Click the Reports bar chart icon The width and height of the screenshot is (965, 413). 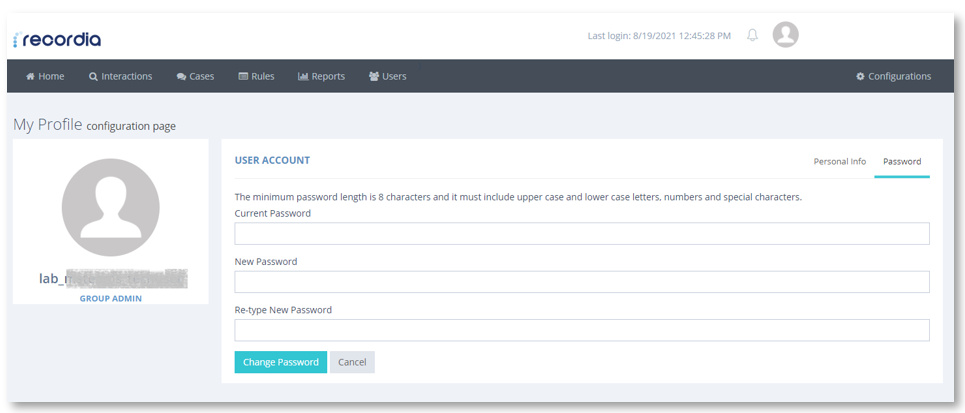pyautogui.click(x=303, y=76)
